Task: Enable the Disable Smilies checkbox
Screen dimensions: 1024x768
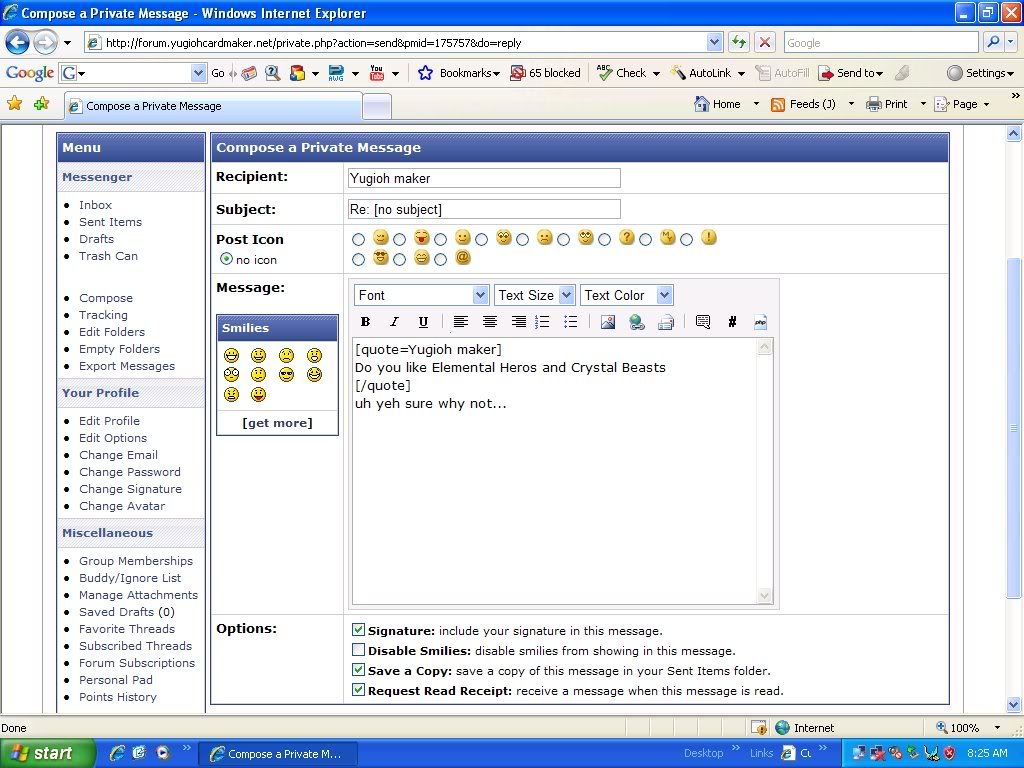Action: click(x=358, y=650)
